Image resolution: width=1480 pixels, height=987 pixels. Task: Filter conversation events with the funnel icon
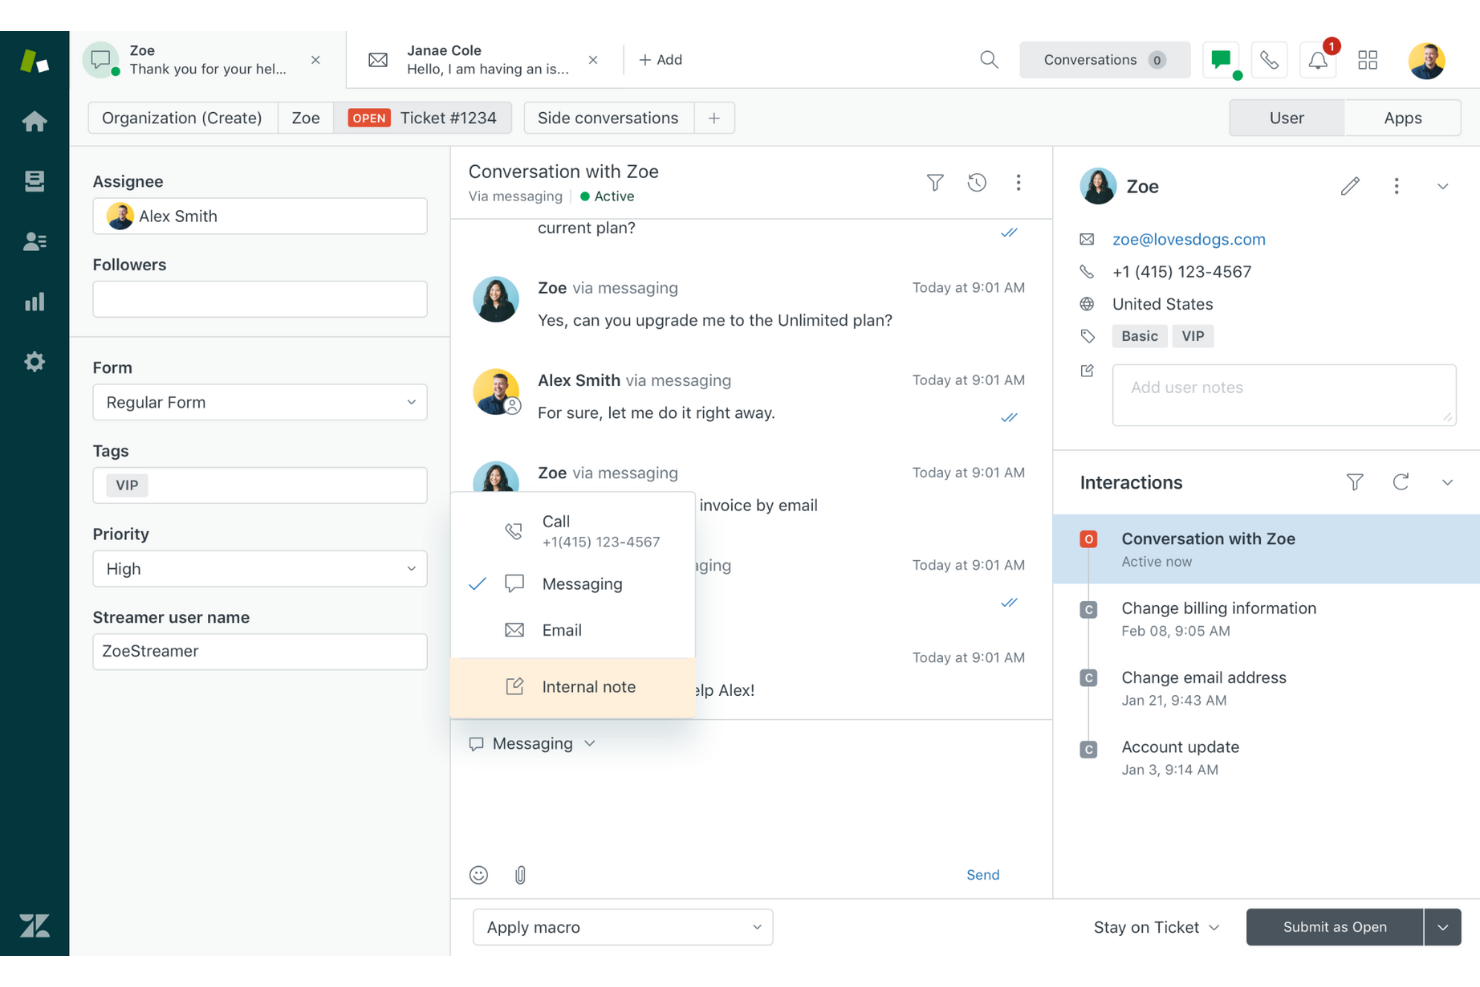tap(934, 183)
